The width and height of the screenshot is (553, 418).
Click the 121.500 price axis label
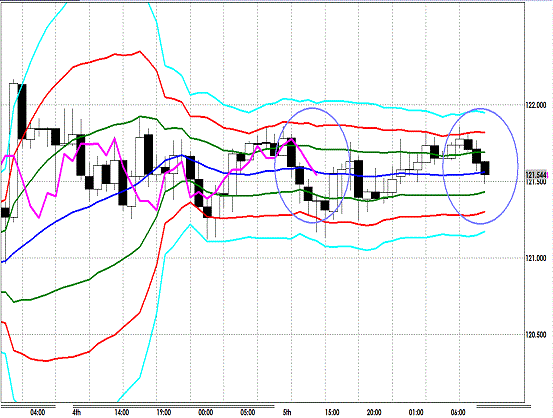pos(536,182)
